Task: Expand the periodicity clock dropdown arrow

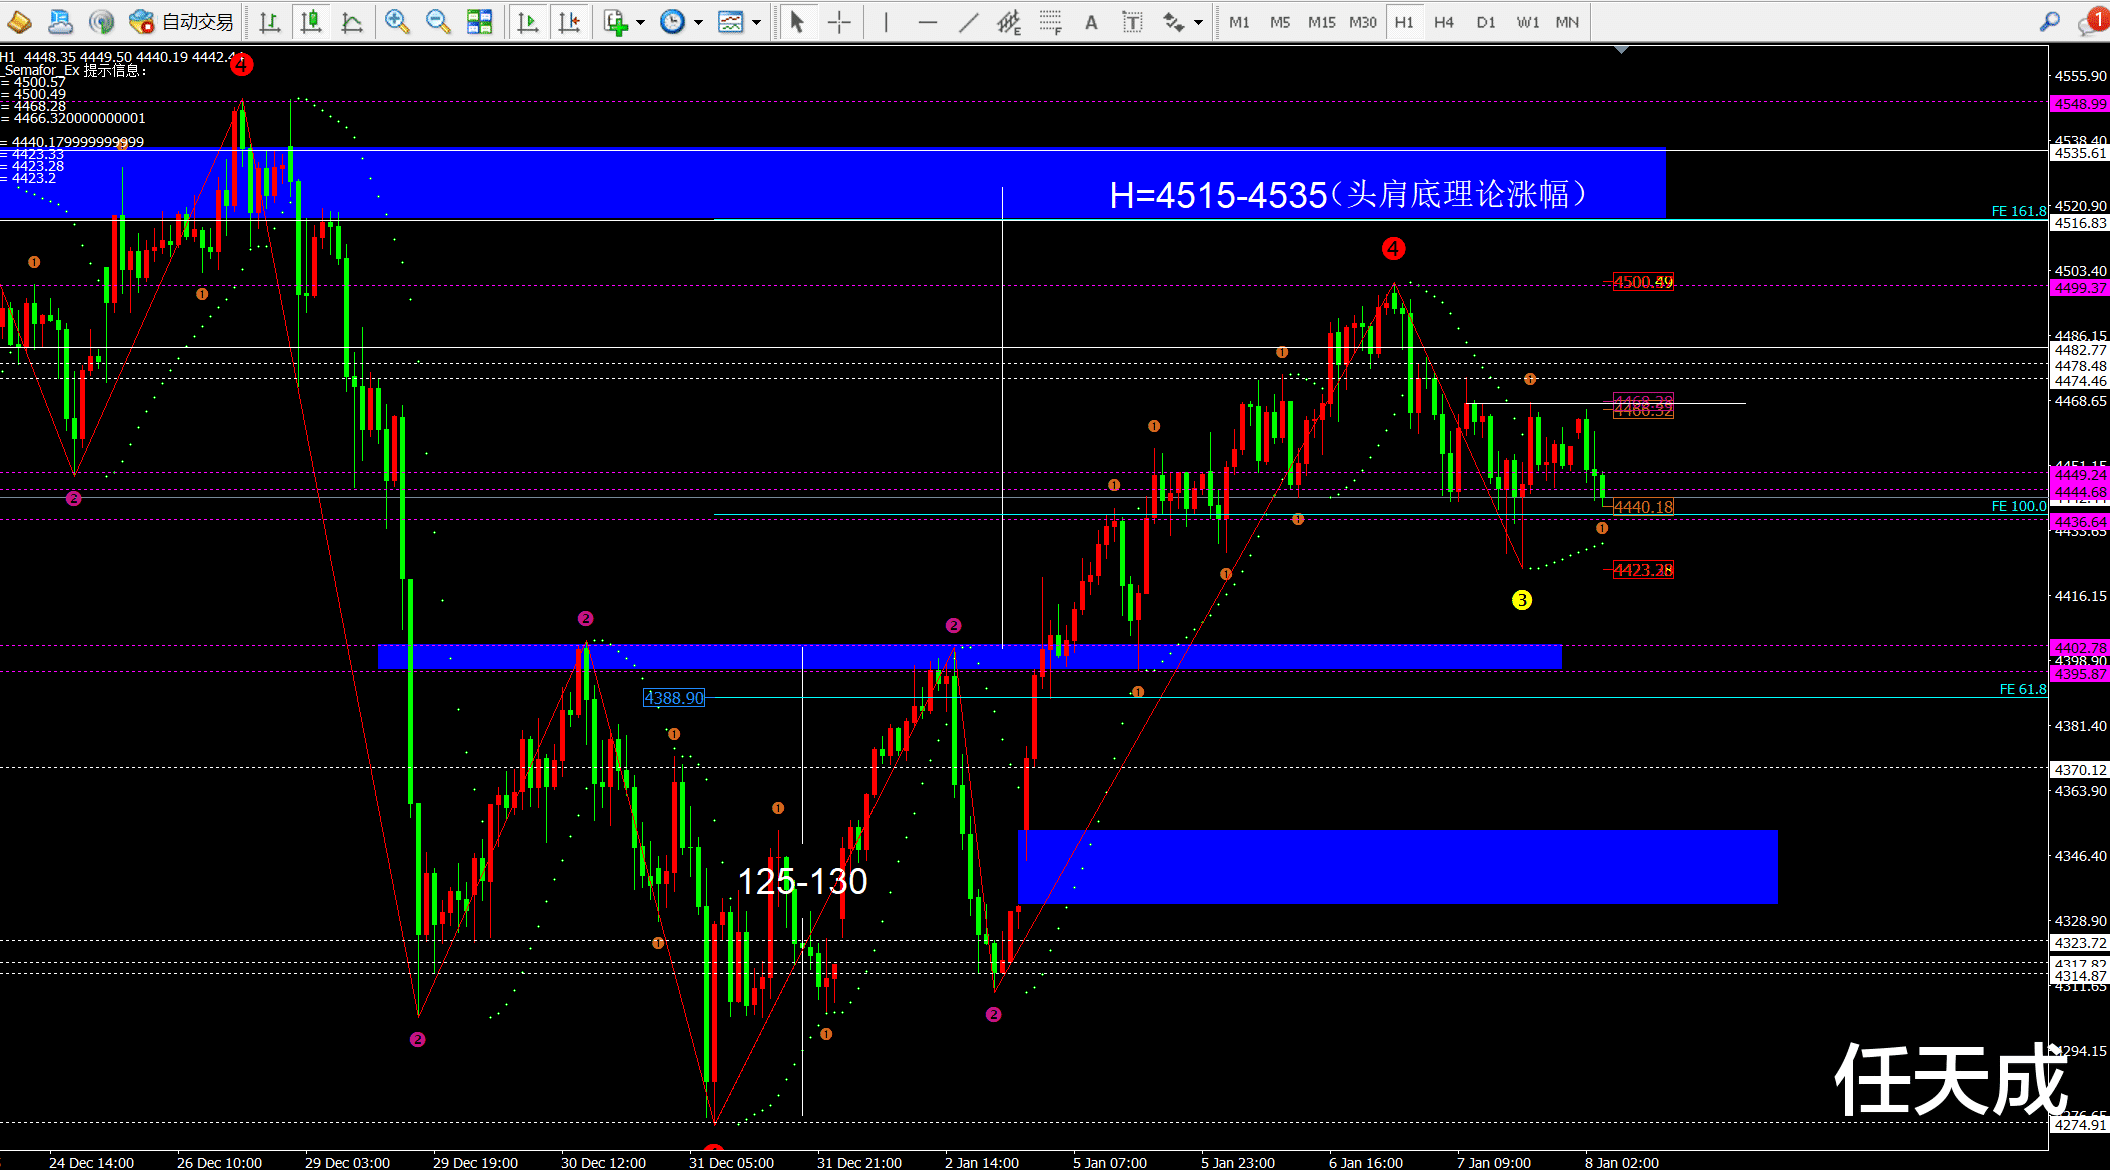Action: tap(698, 21)
